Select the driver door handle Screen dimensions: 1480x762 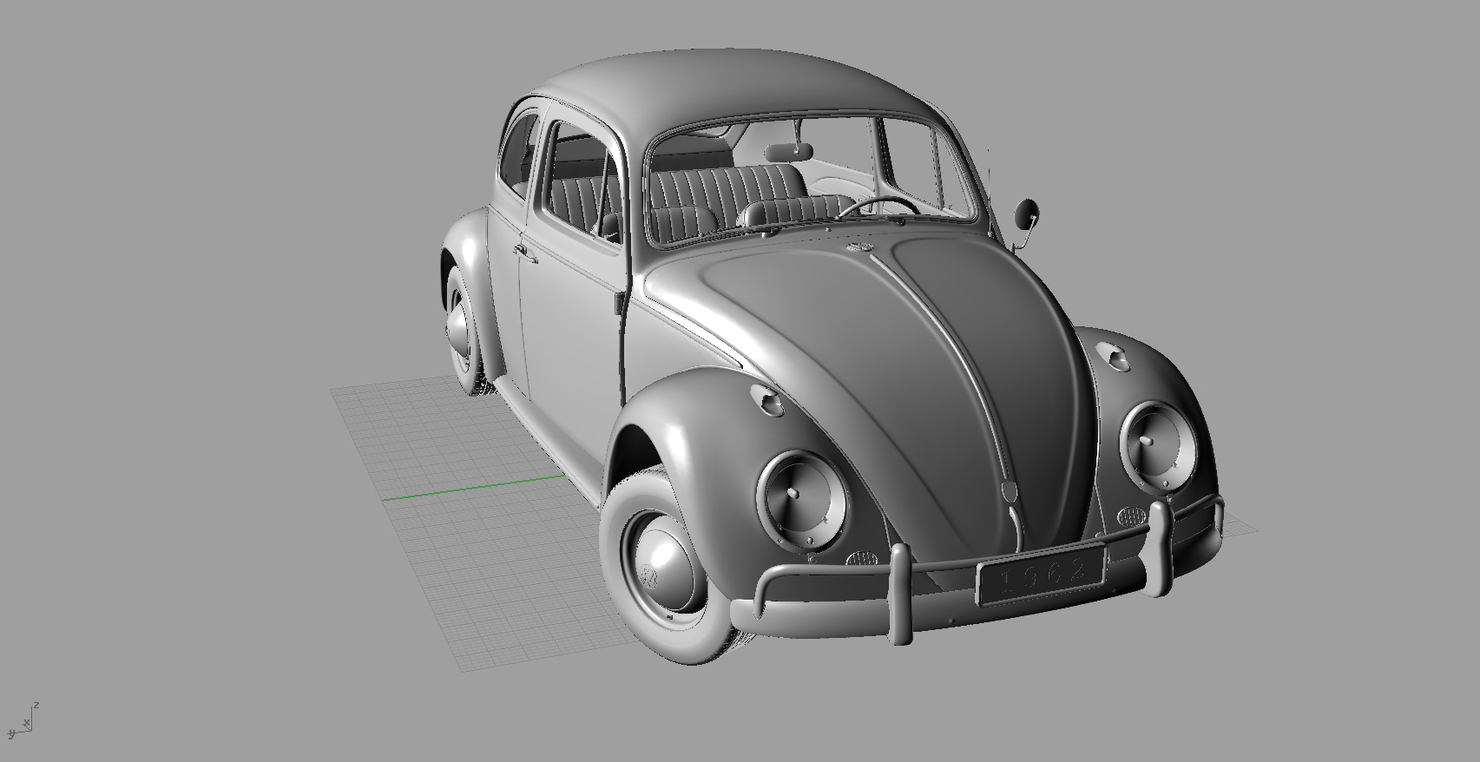tap(525, 252)
